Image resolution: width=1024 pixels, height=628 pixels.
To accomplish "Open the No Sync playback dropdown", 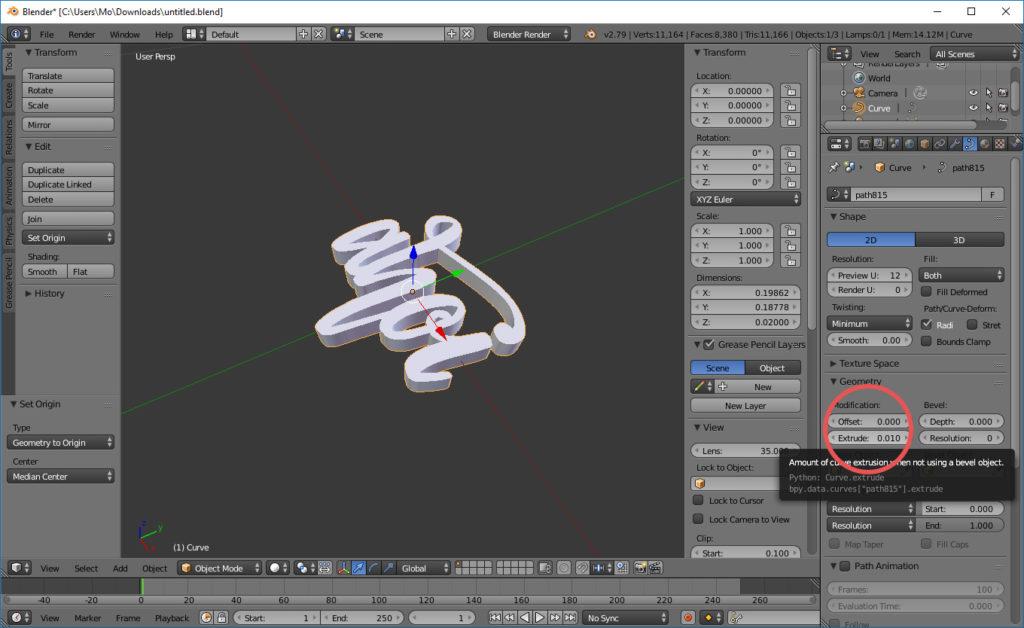I will (x=626, y=618).
